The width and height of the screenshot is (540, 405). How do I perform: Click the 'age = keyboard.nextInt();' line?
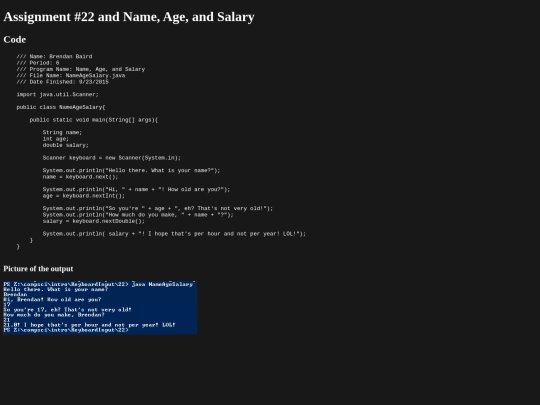coord(84,196)
